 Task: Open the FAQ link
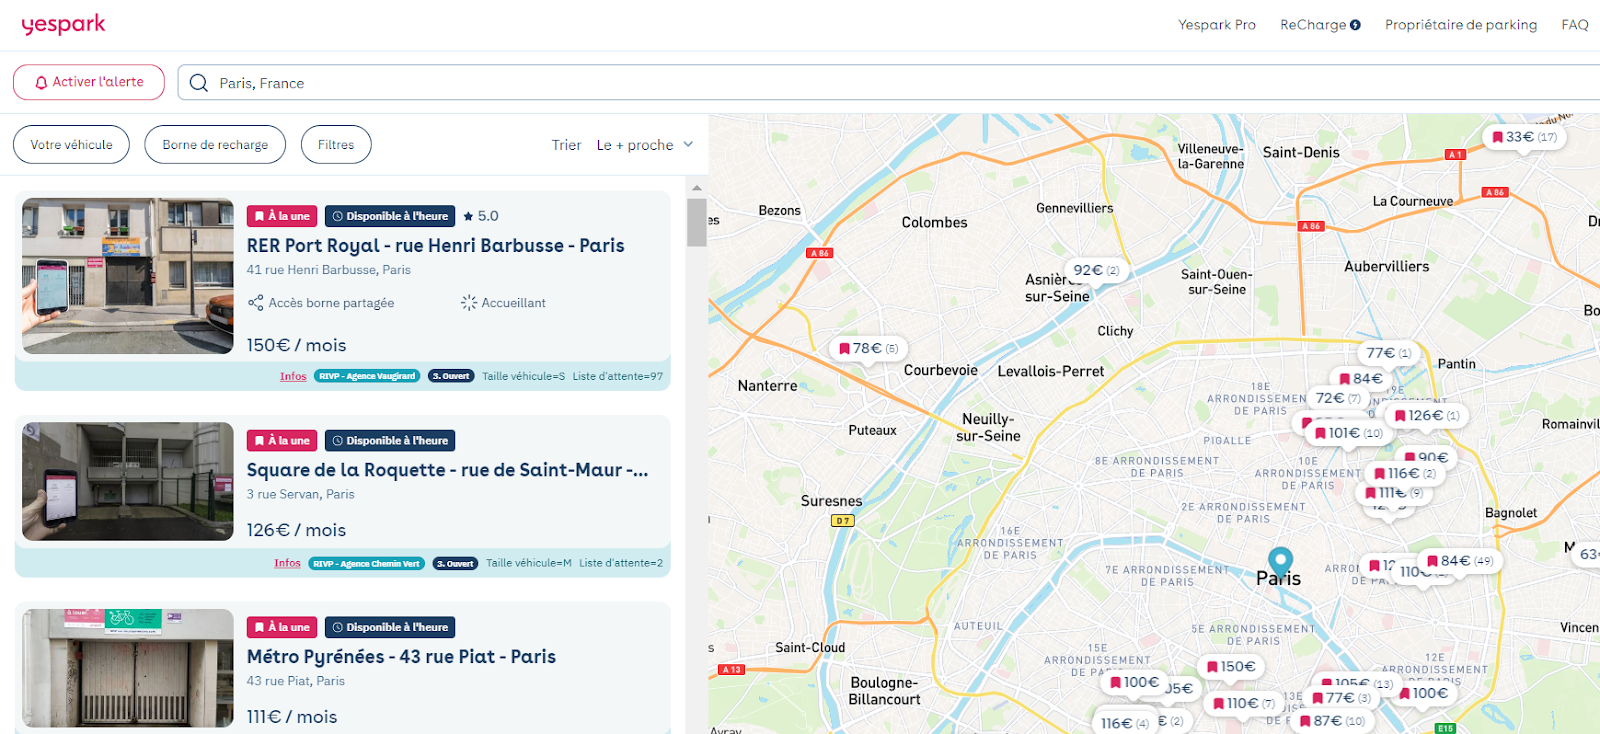point(1574,25)
